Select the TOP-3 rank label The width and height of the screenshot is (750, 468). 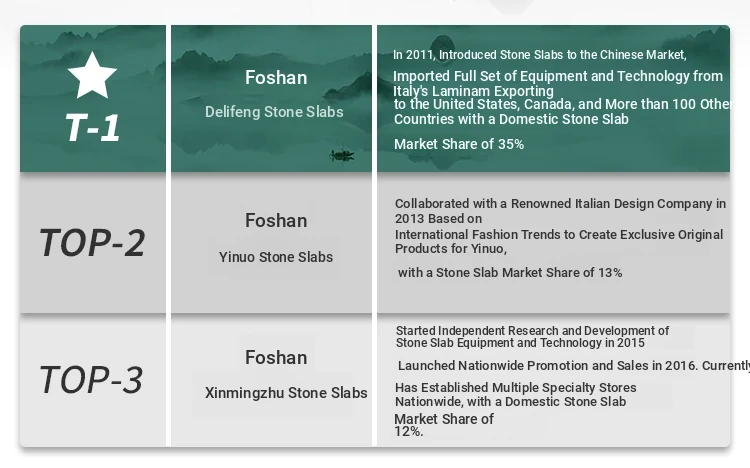tap(91, 379)
